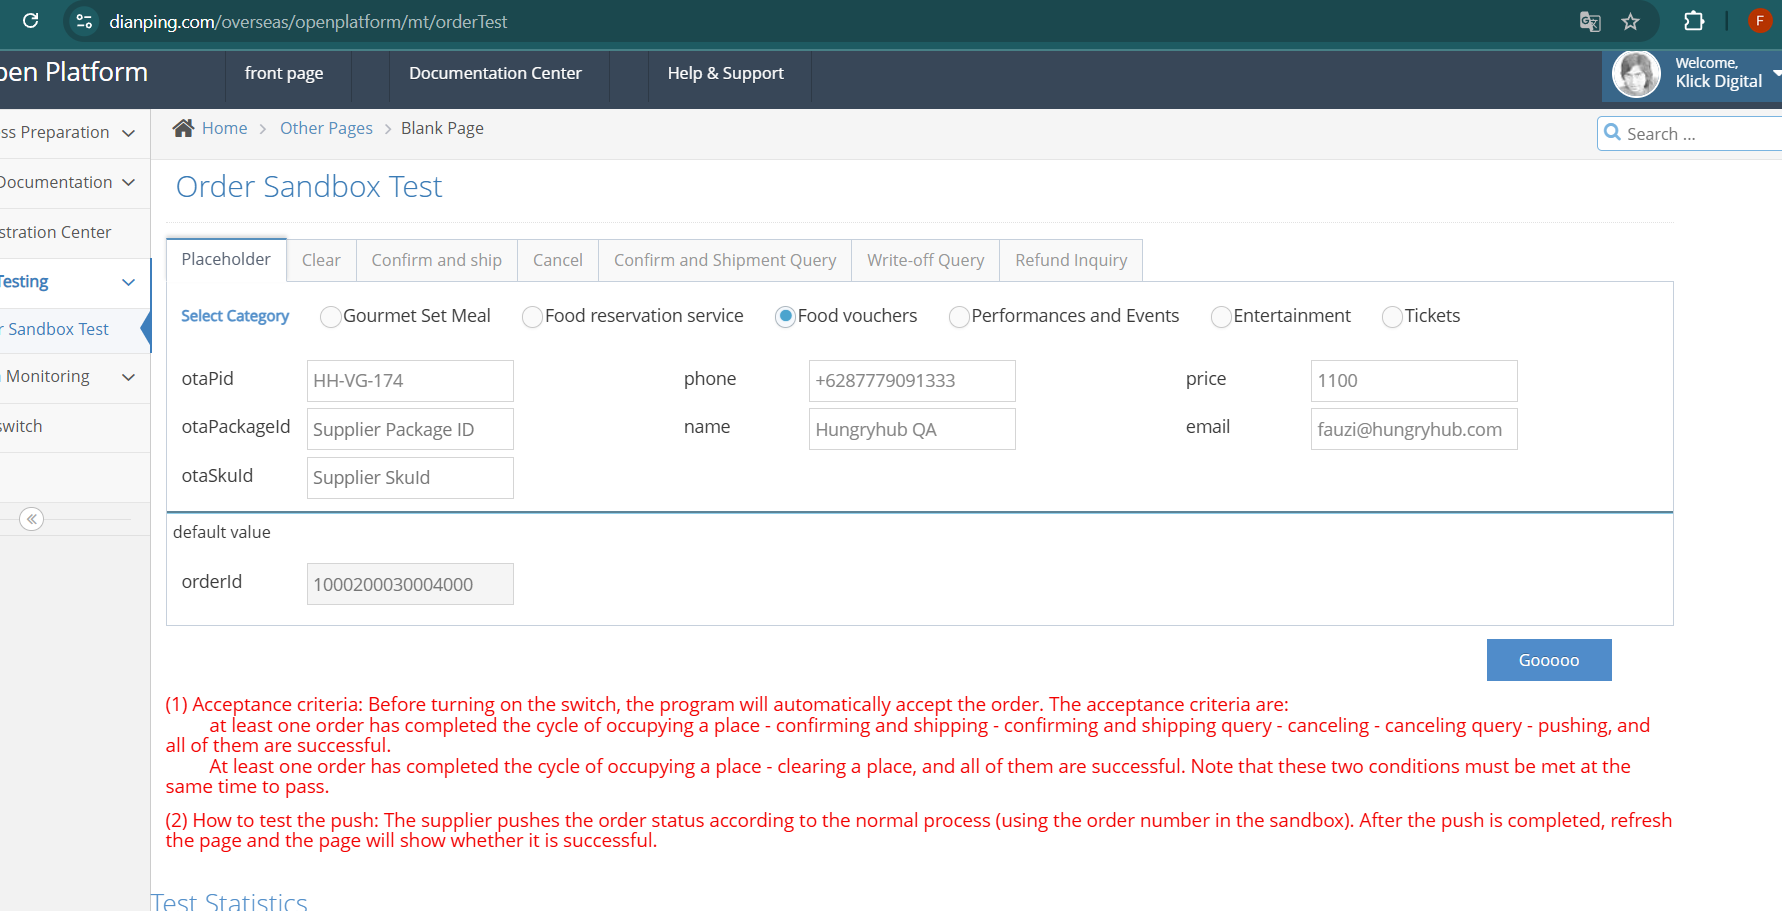The width and height of the screenshot is (1782, 911).
Task: Bookmark this page with star icon
Action: click(1630, 21)
